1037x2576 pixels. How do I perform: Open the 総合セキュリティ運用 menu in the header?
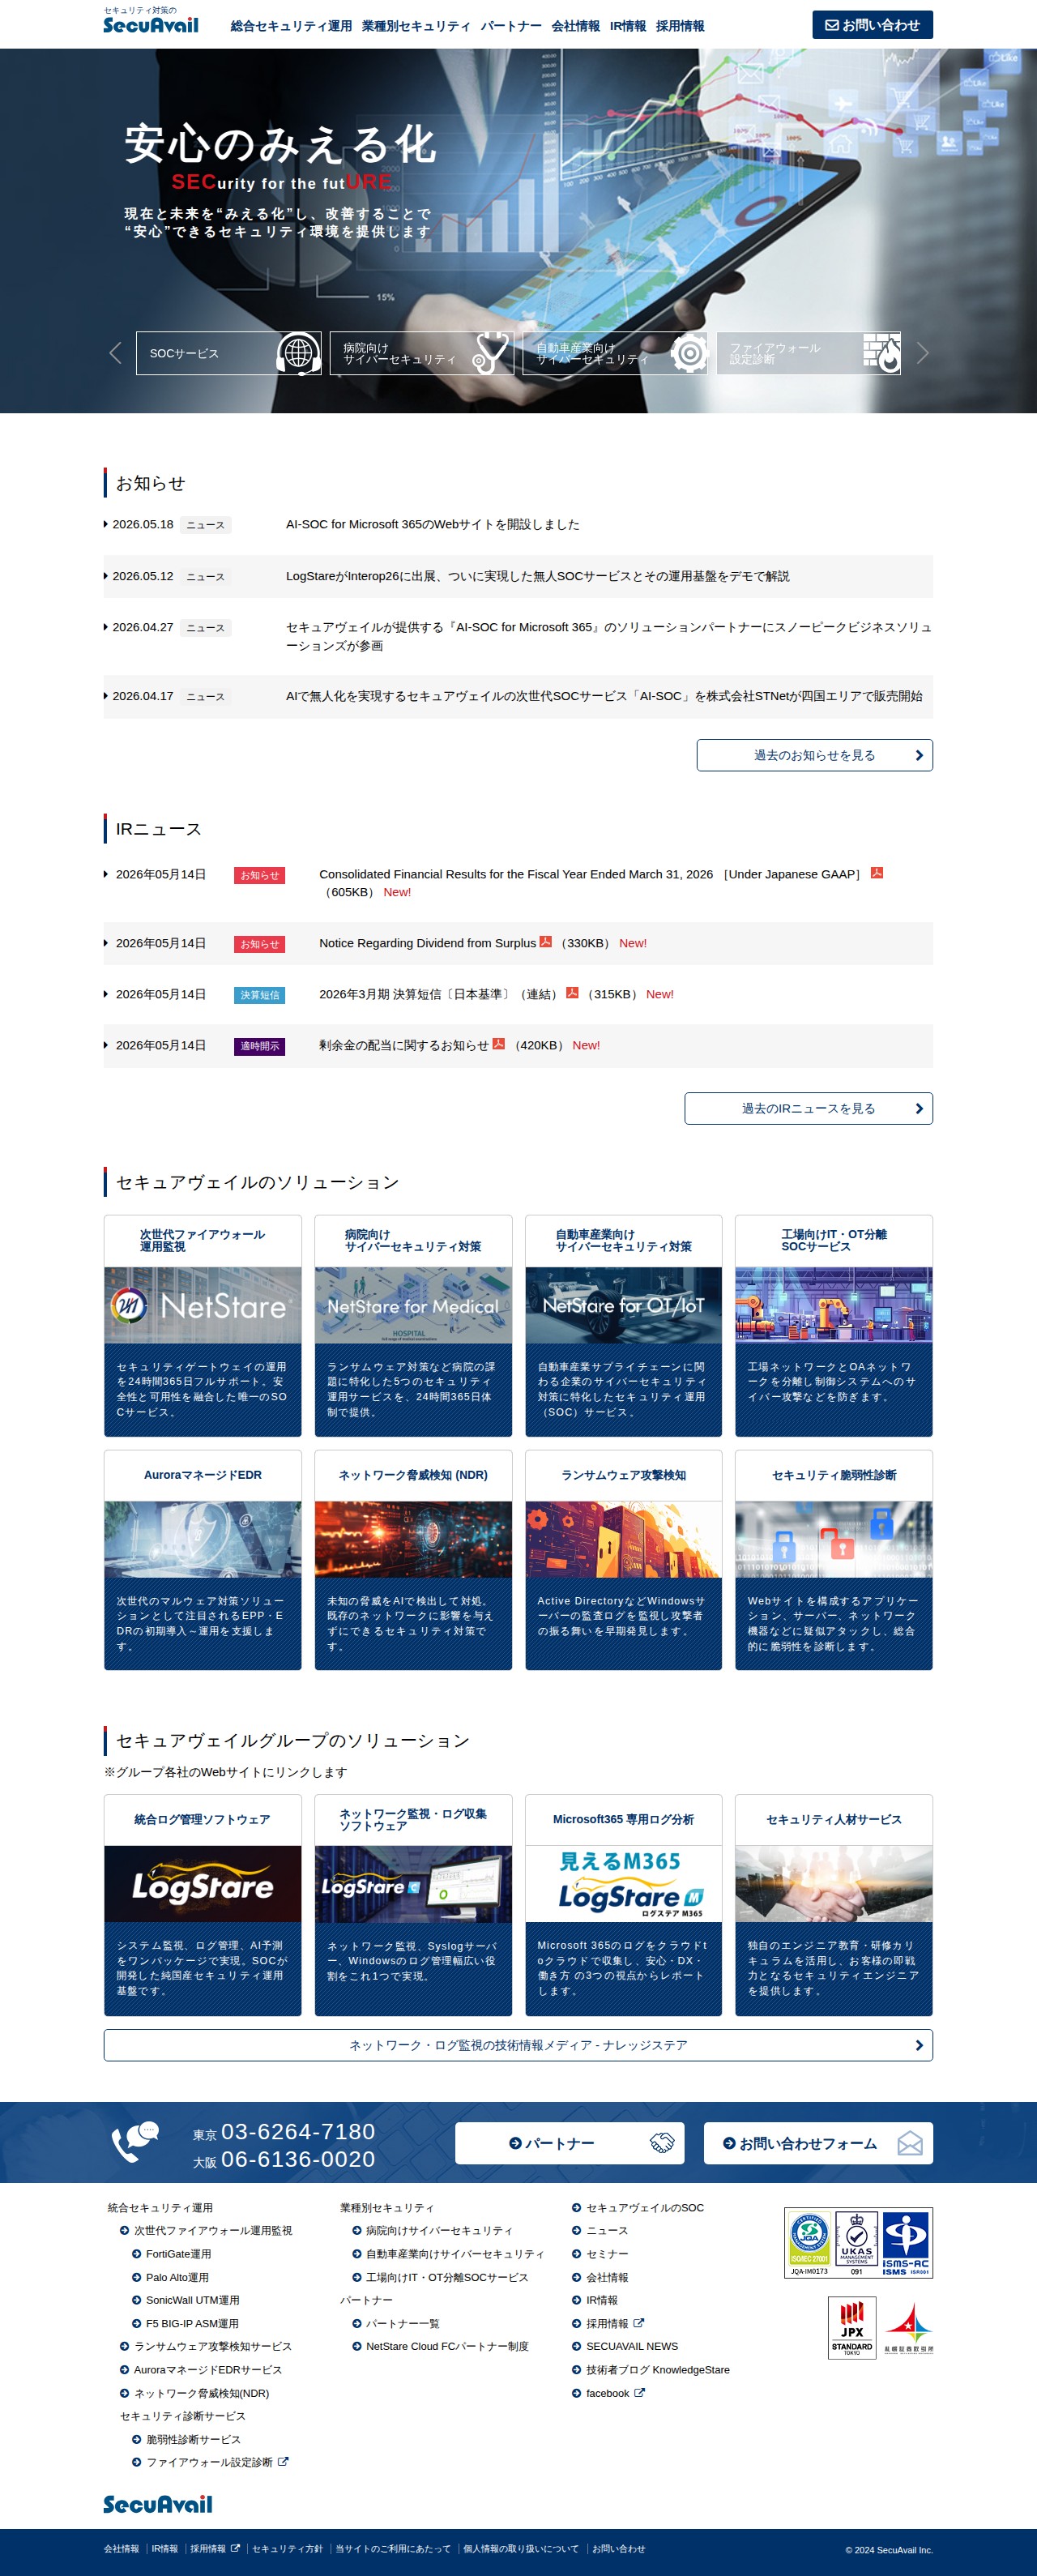click(291, 26)
